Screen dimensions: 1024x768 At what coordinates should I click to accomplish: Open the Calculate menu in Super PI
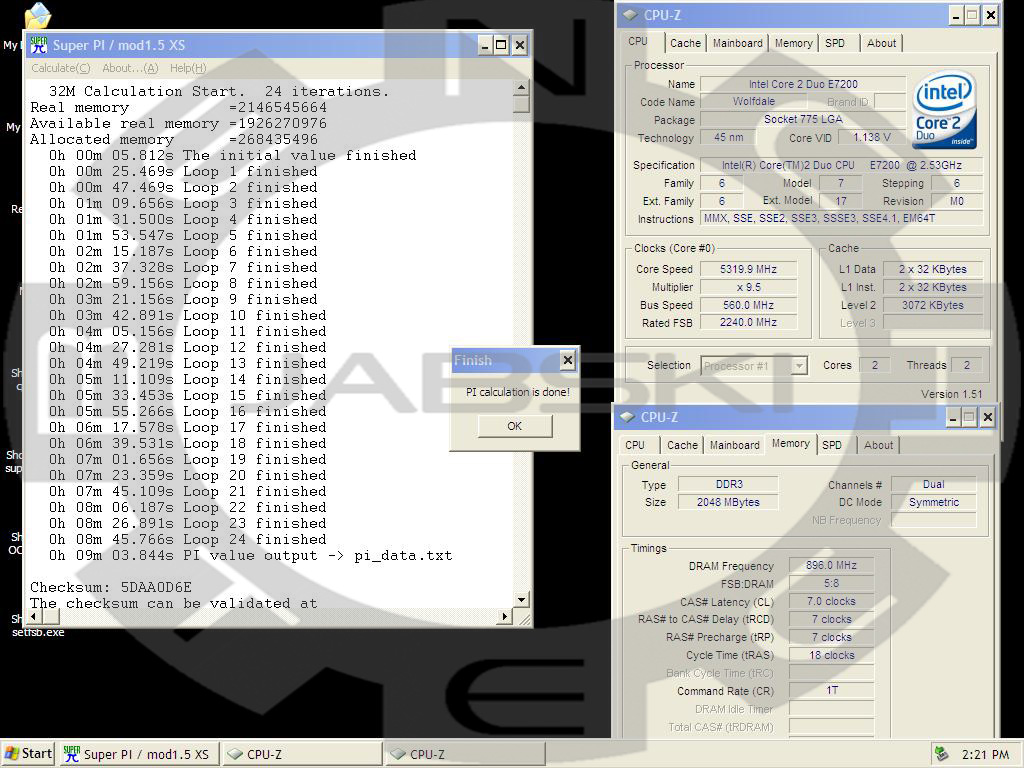(x=61, y=68)
